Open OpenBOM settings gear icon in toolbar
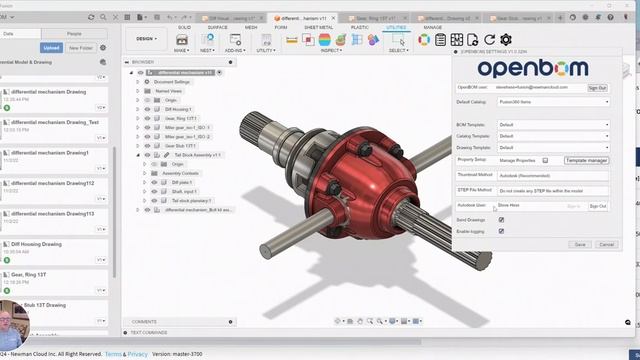Image resolution: width=640 pixels, height=360 pixels. coord(506,40)
